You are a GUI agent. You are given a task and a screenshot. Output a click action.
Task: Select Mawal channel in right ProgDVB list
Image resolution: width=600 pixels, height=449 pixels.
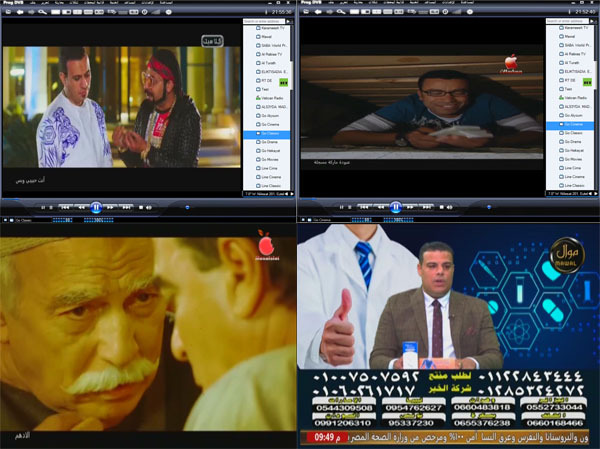click(x=567, y=36)
